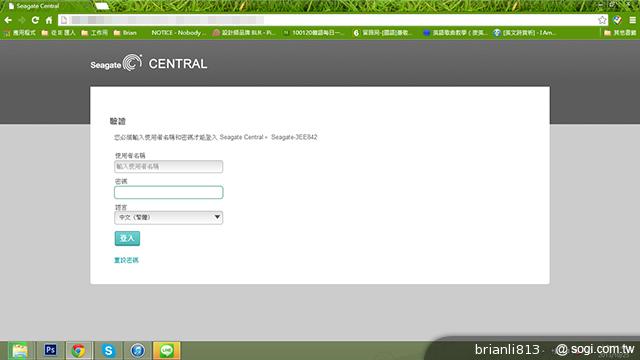This screenshot has width=640, height=360.
Task: Open the LINE app taskbar icon
Action: [x=167, y=351]
